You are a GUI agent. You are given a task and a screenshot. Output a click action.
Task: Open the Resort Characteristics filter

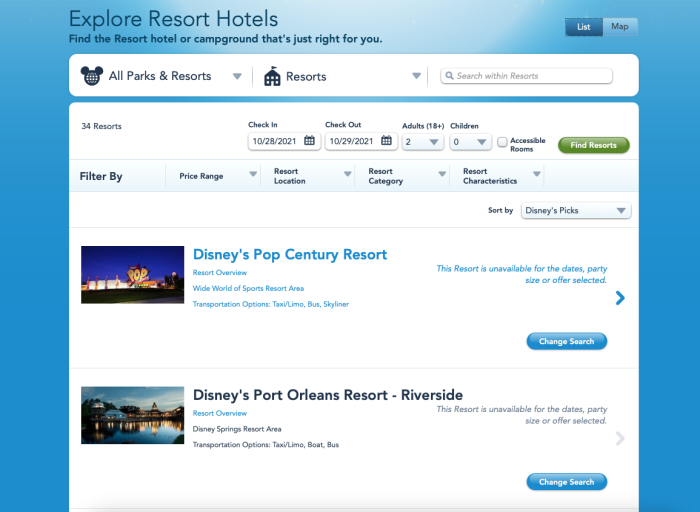pos(500,176)
